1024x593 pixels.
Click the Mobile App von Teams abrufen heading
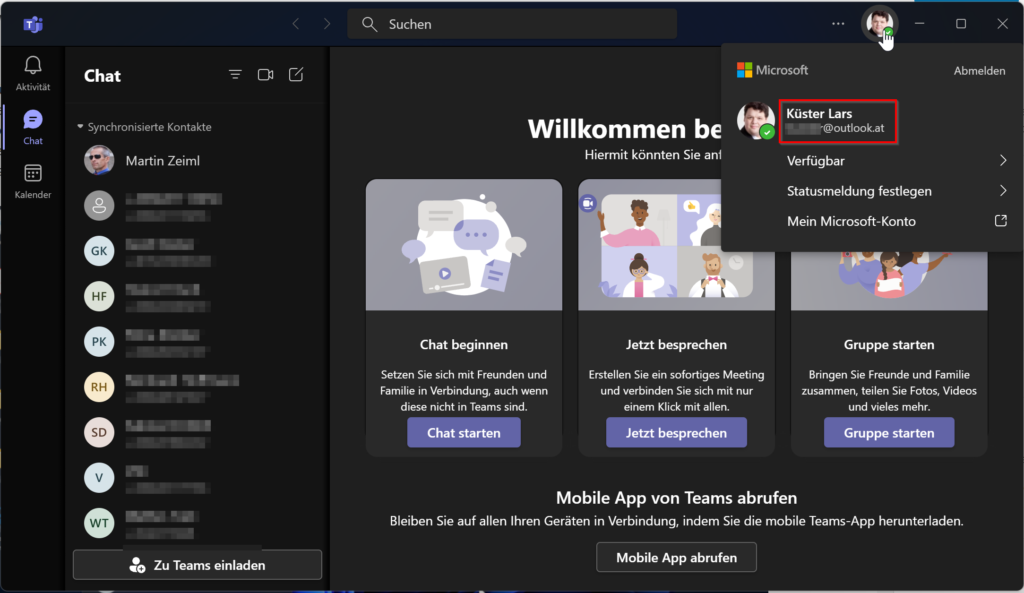click(x=676, y=498)
